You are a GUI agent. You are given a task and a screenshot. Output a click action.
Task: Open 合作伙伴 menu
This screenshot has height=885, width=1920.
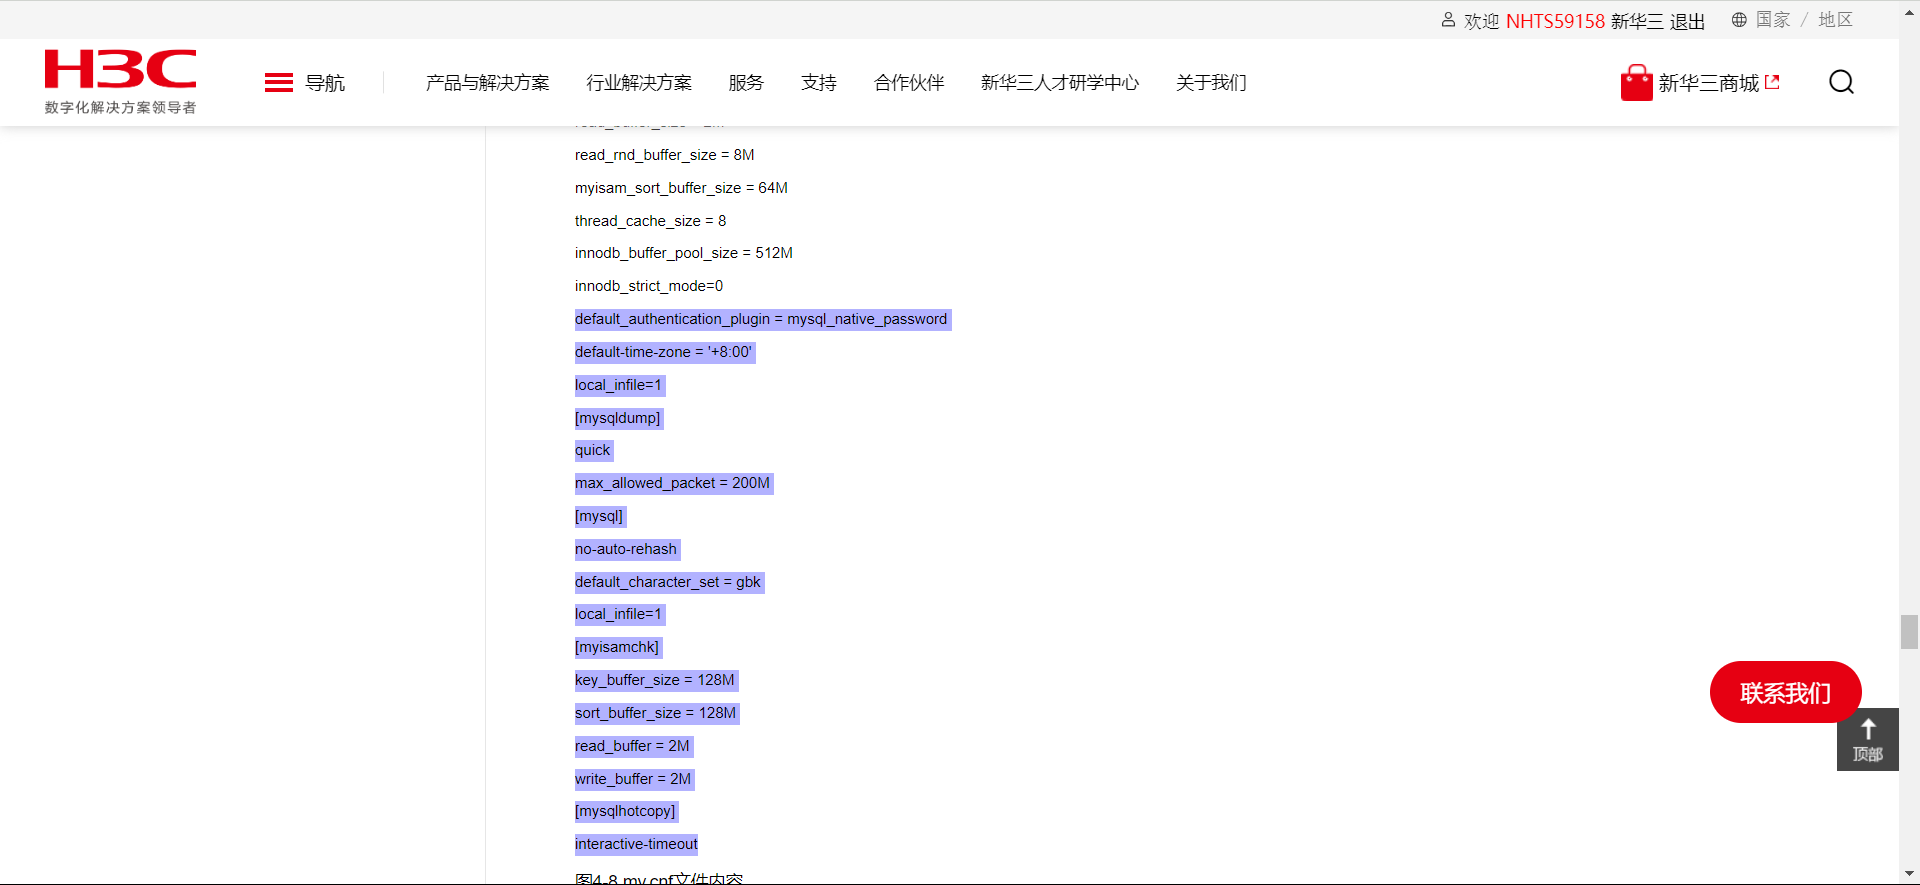[909, 83]
